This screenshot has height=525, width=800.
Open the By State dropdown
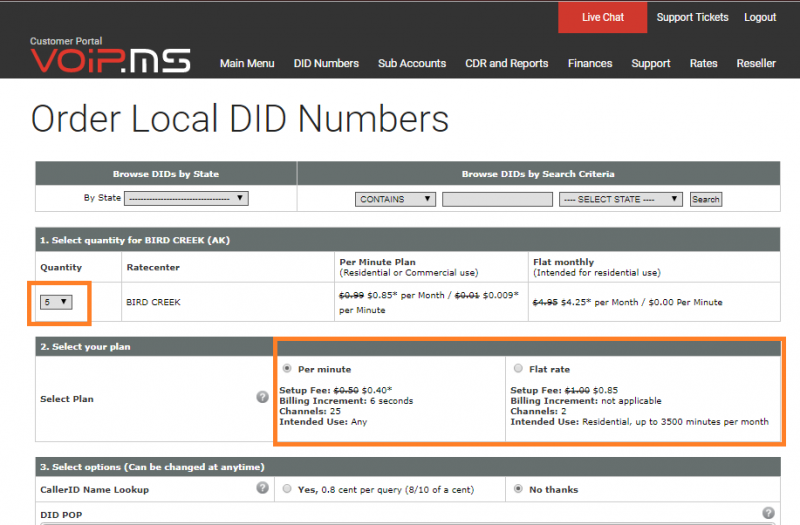coord(186,198)
